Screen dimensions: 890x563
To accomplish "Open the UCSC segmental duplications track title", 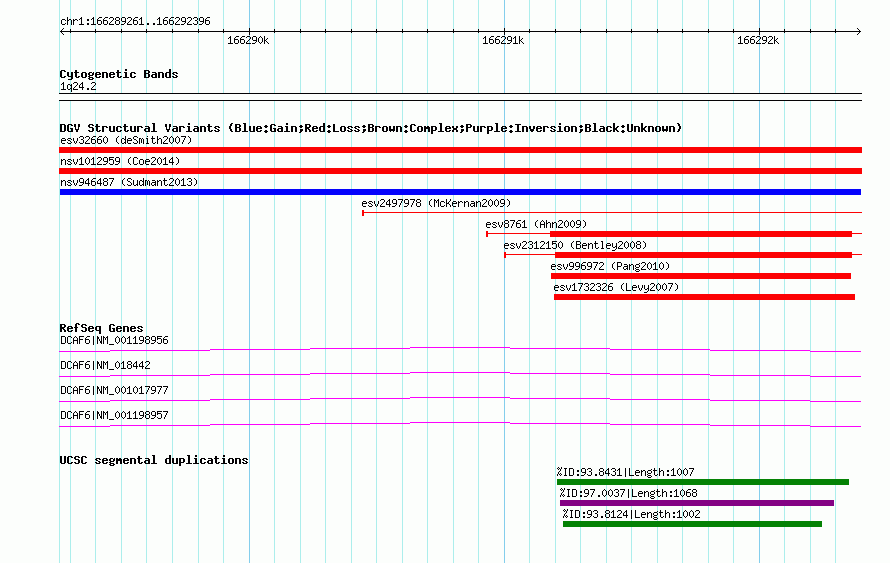I will tap(154, 460).
